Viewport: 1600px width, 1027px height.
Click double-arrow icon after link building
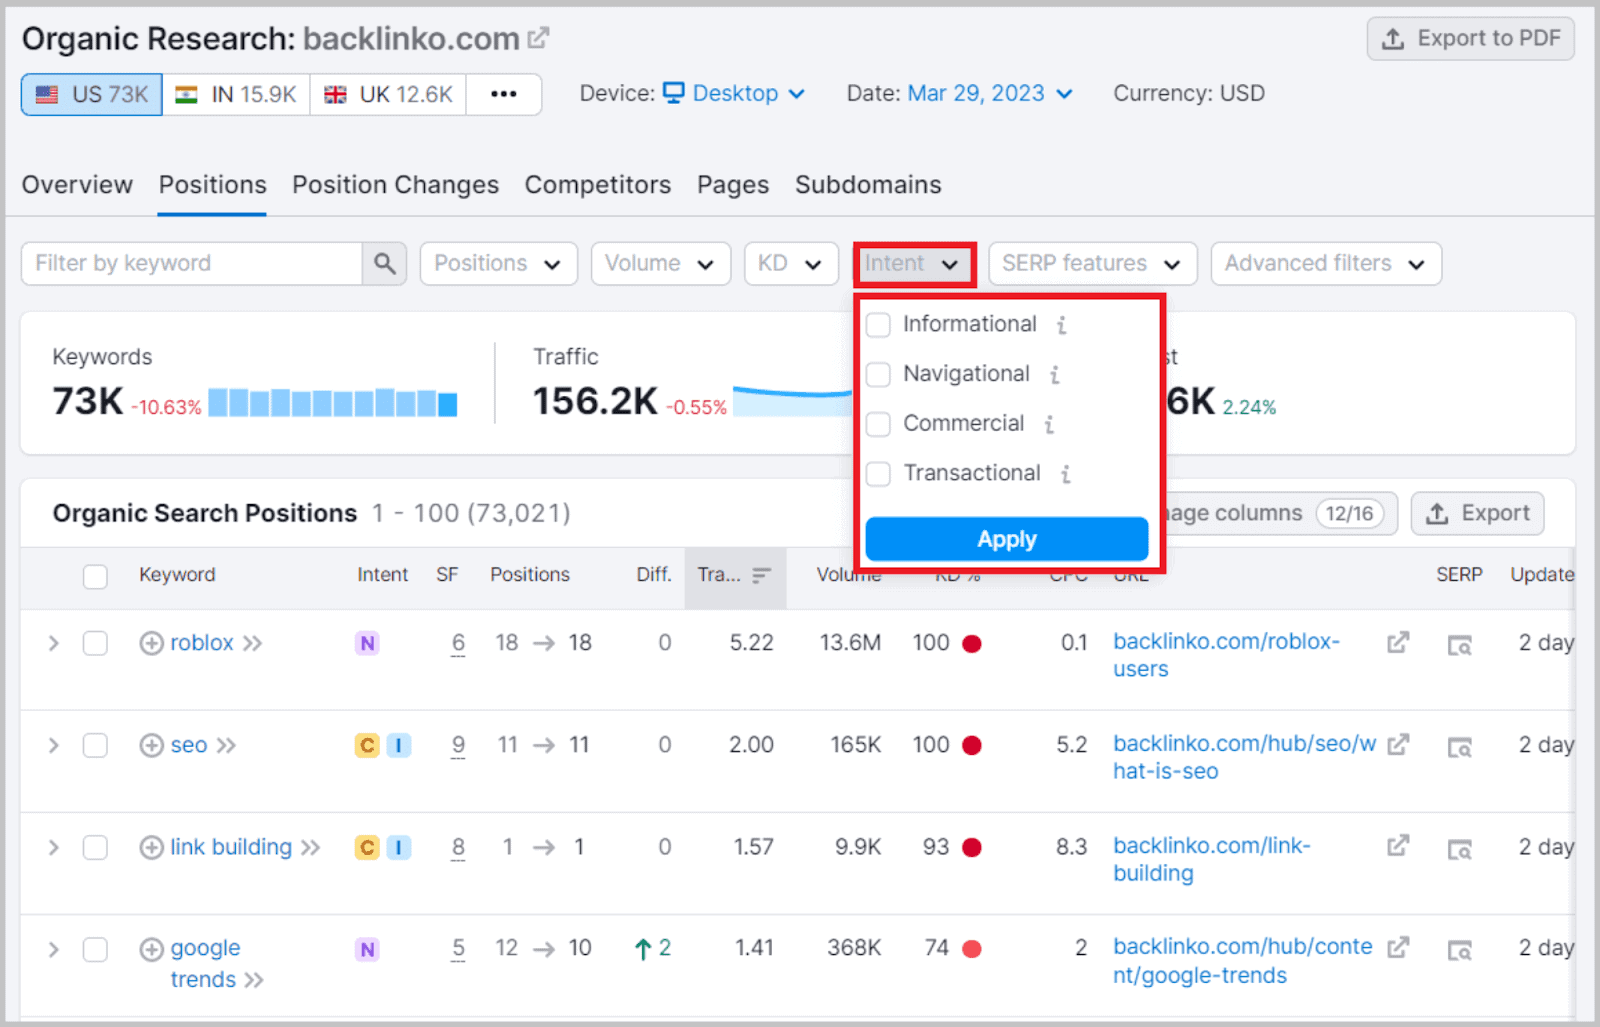click(x=310, y=848)
